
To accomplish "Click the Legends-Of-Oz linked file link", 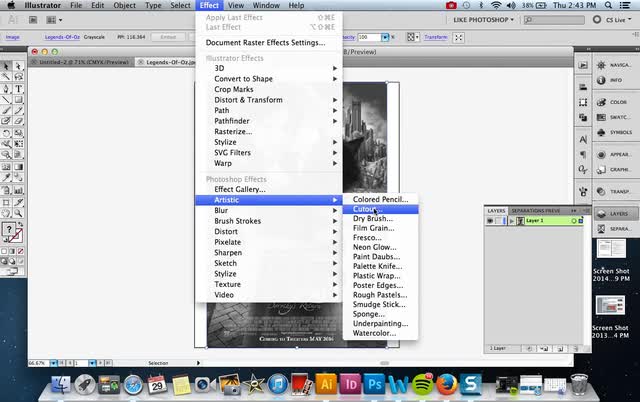I will (62, 37).
